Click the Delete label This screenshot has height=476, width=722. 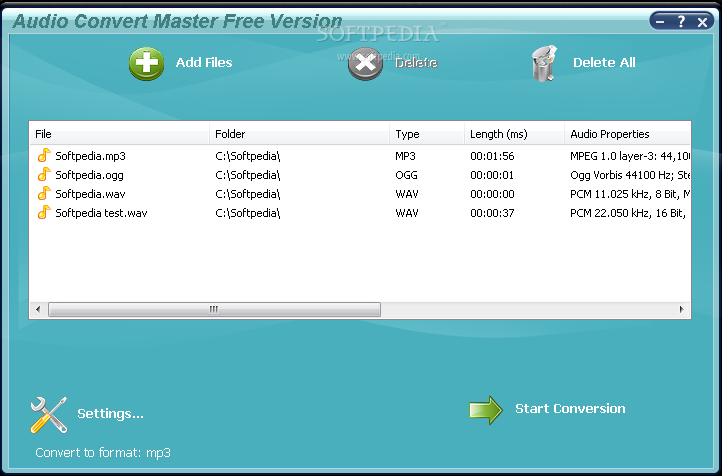[x=416, y=63]
